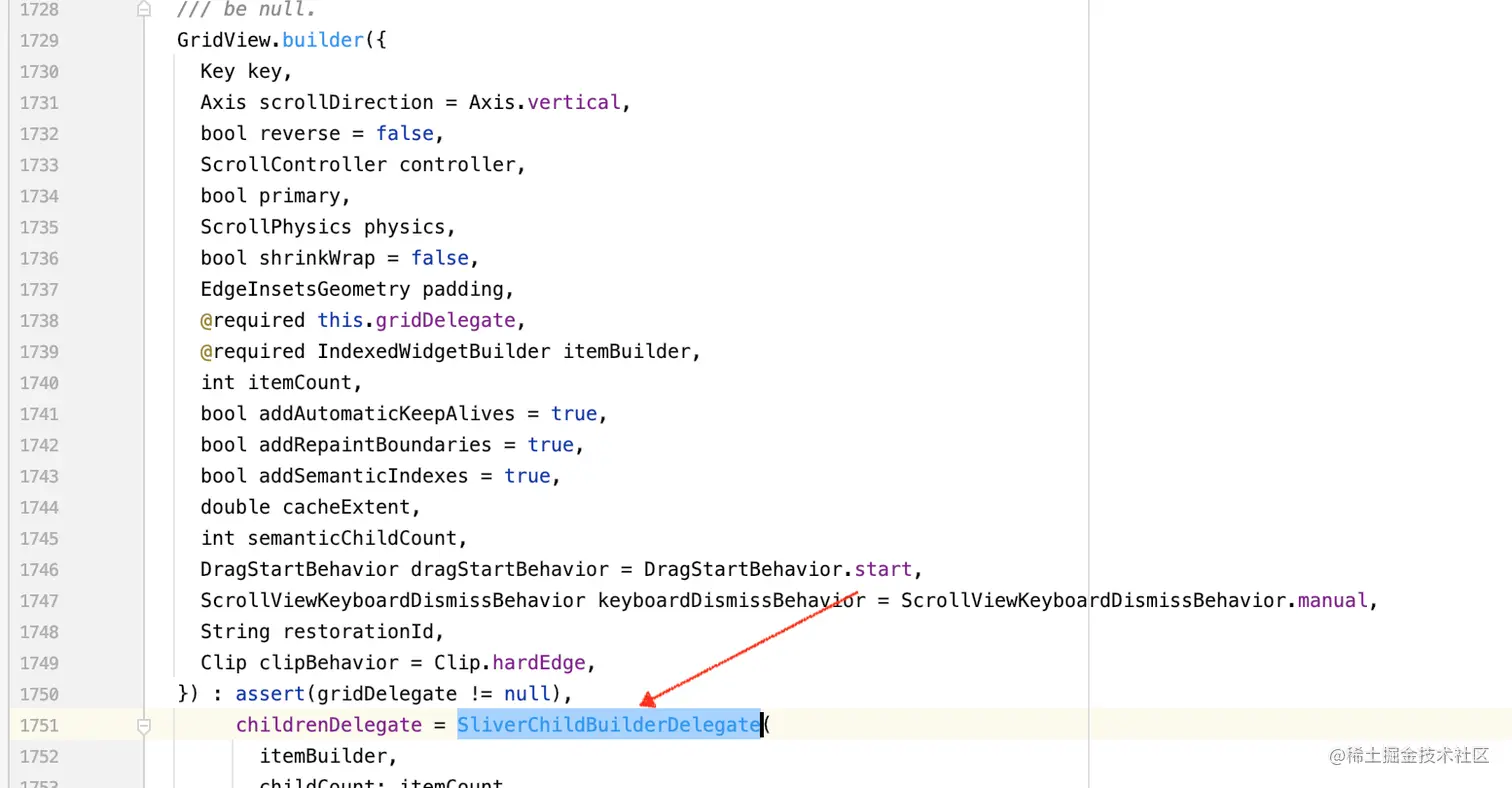This screenshot has height=788, width=1512.
Task: Click 'null' inside the assert statement
Action: point(527,693)
